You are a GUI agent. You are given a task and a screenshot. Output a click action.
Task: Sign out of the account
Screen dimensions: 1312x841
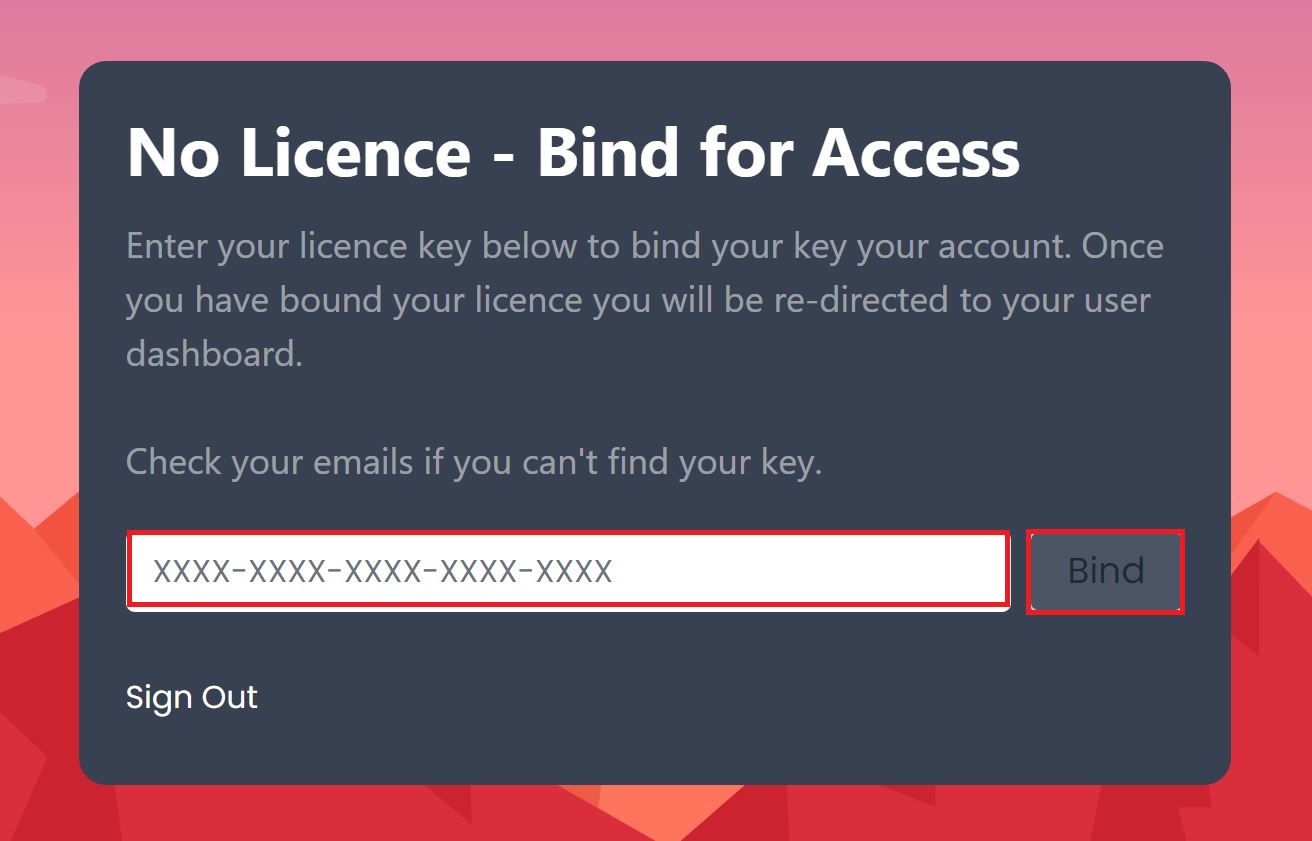(x=192, y=697)
